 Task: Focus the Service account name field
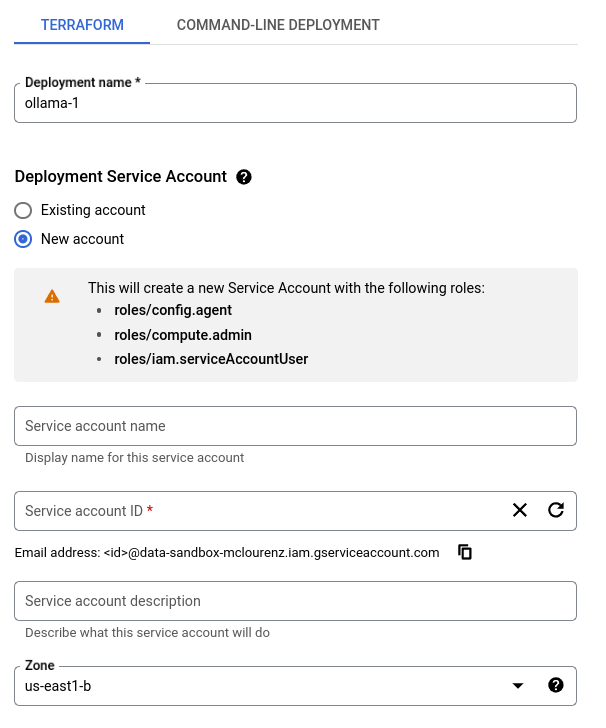click(295, 426)
